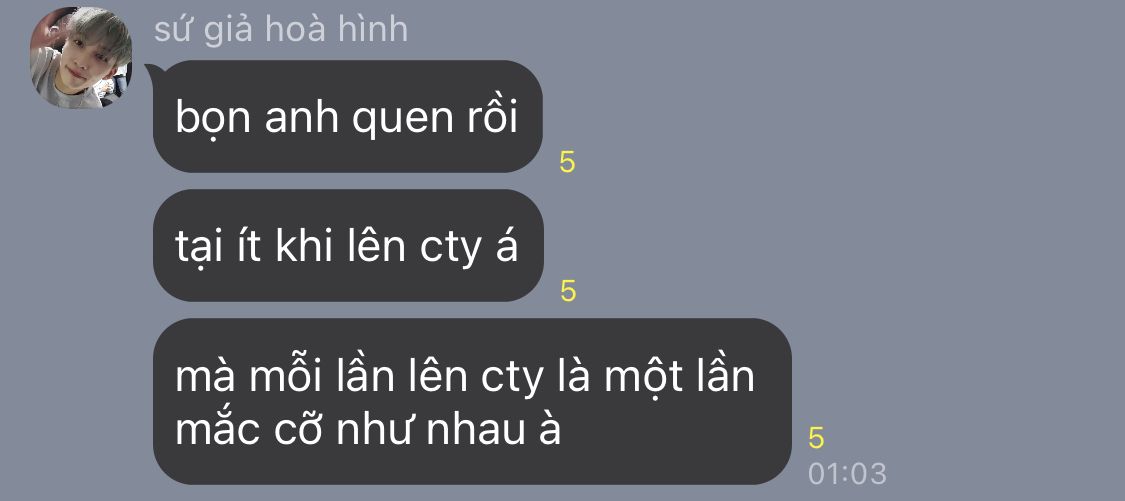Screen dimensions: 1125x501
Task: Click the 01:03 timestamp
Action: 847,474
